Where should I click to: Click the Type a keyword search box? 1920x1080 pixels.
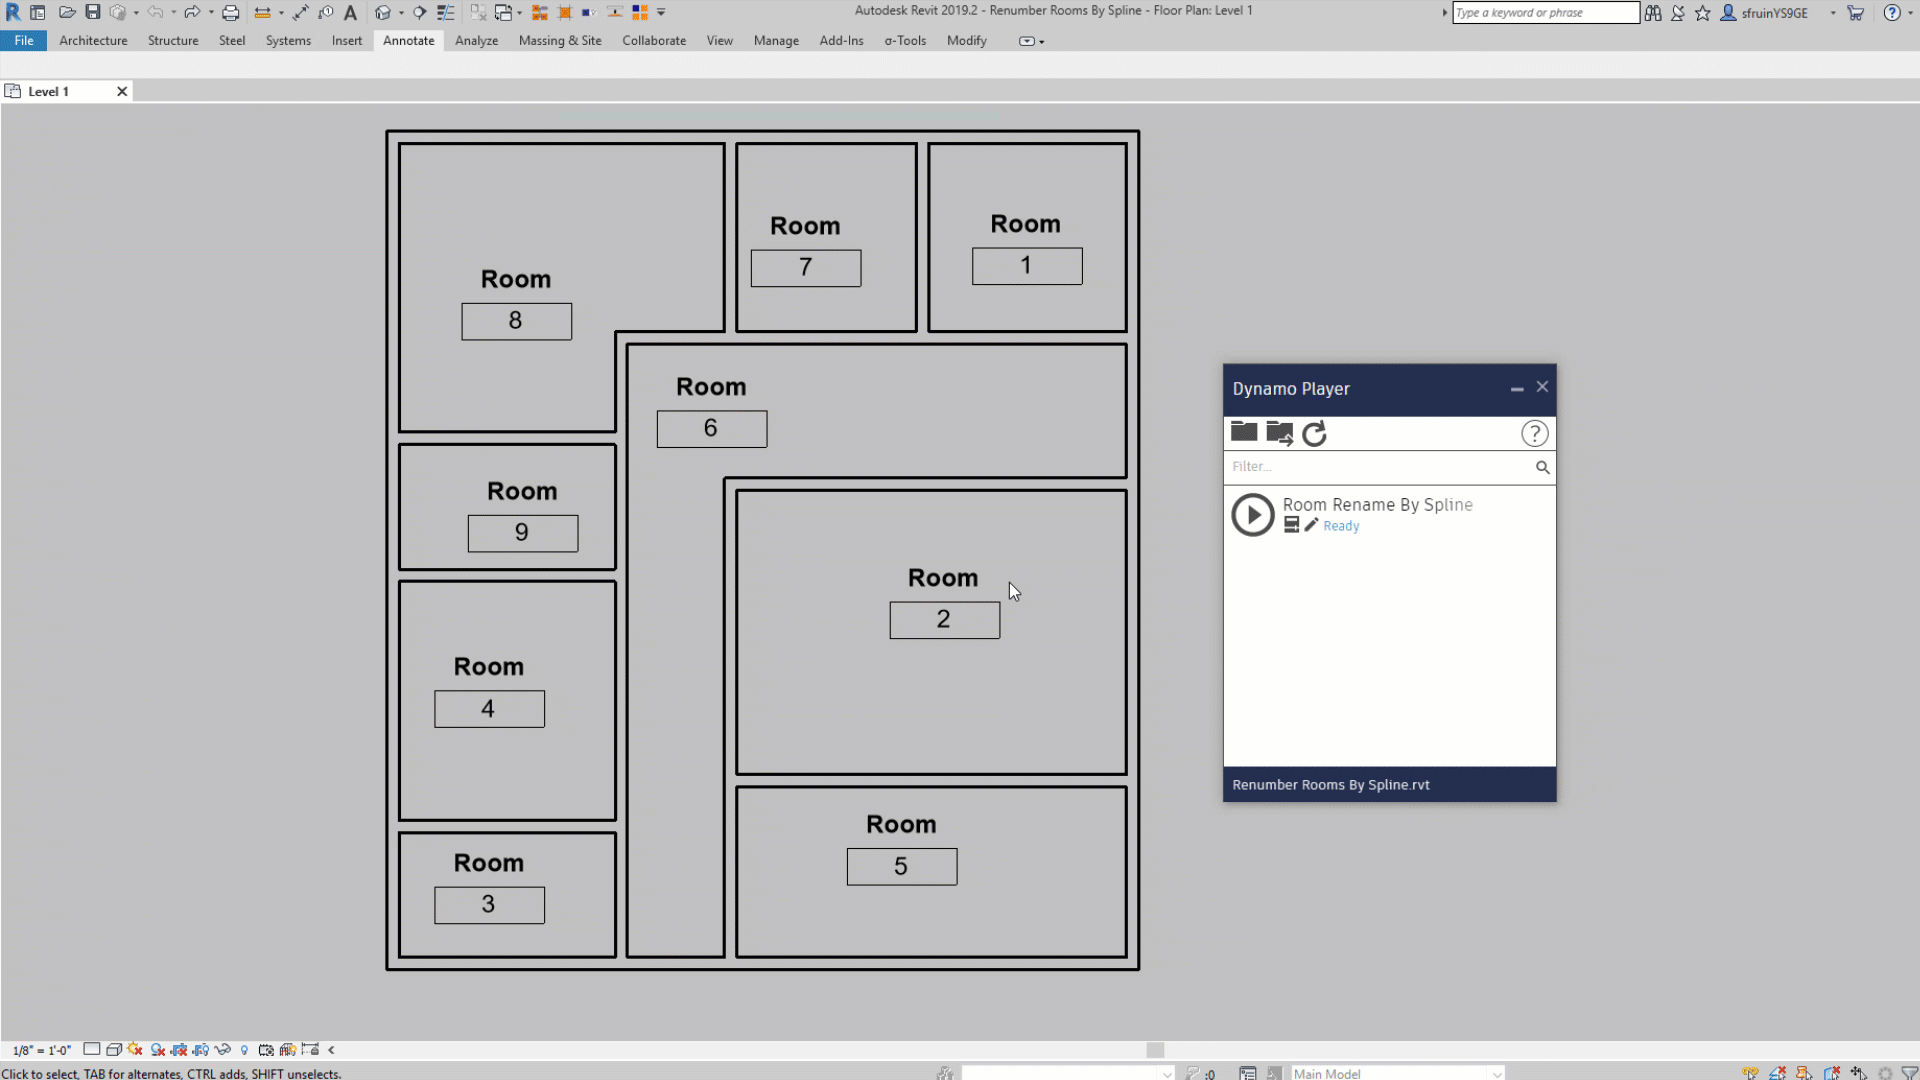(1545, 13)
